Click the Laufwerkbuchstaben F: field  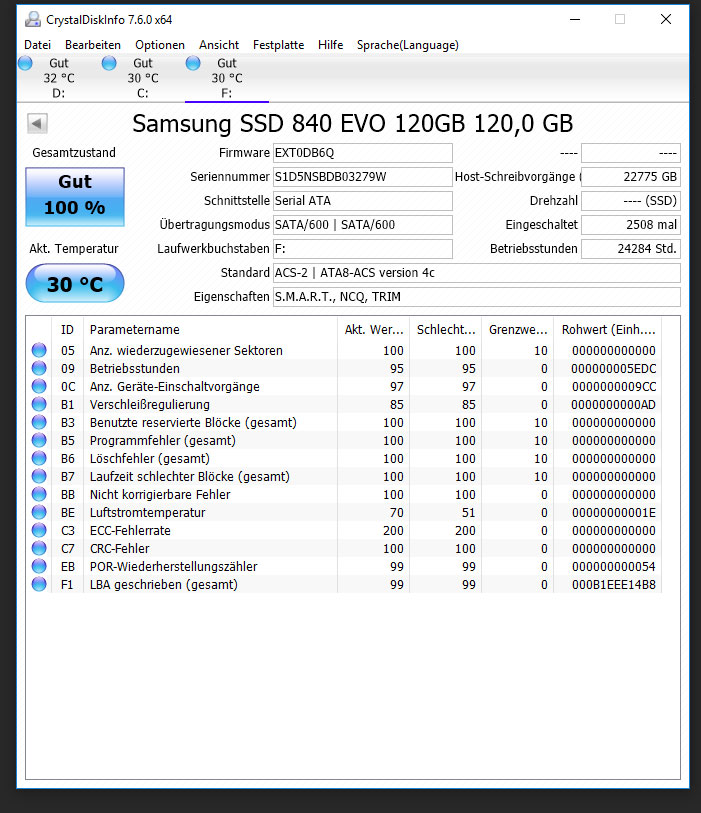coord(362,249)
